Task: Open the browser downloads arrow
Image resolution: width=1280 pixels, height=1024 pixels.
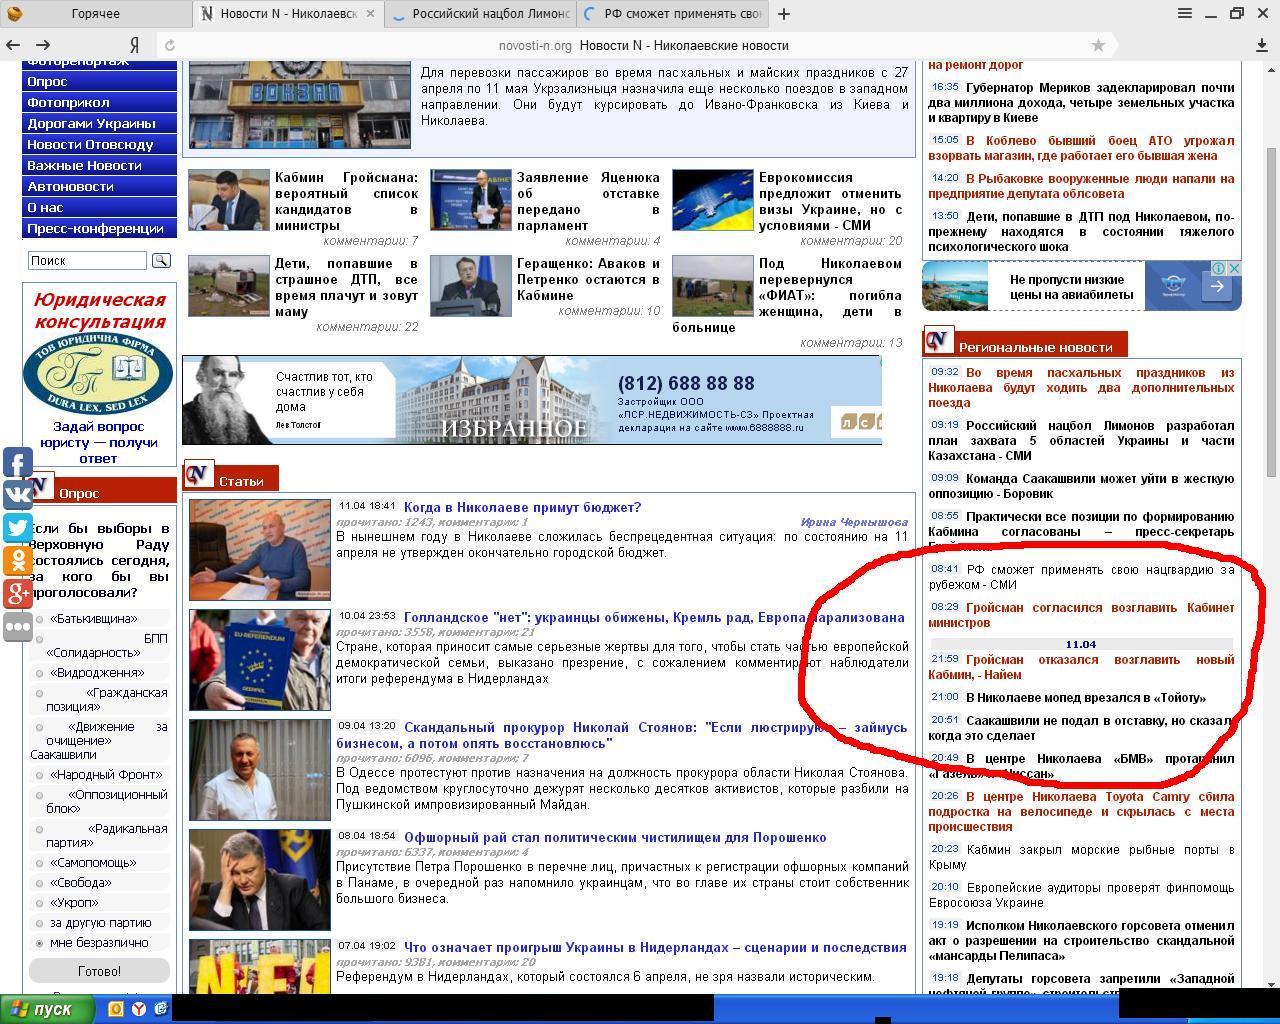Action: point(1262,45)
